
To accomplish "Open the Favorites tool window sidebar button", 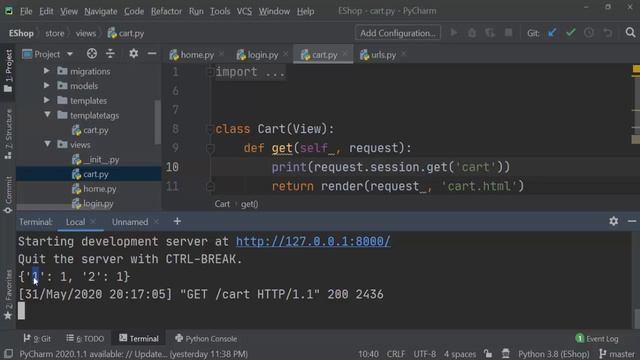I will [x=8, y=295].
